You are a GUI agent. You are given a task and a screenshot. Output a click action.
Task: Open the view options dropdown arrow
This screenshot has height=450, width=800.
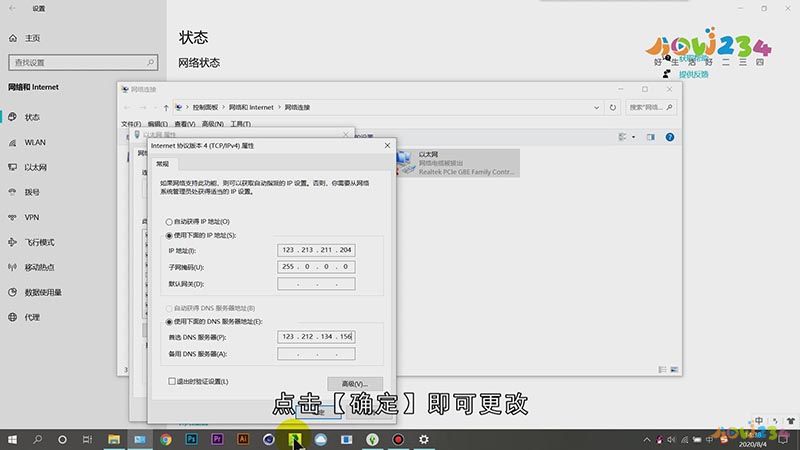(634, 137)
